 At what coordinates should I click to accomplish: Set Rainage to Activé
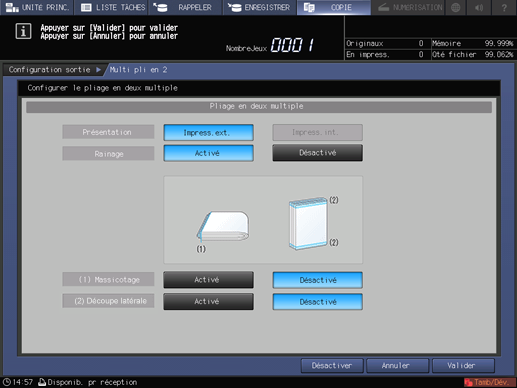(208, 153)
